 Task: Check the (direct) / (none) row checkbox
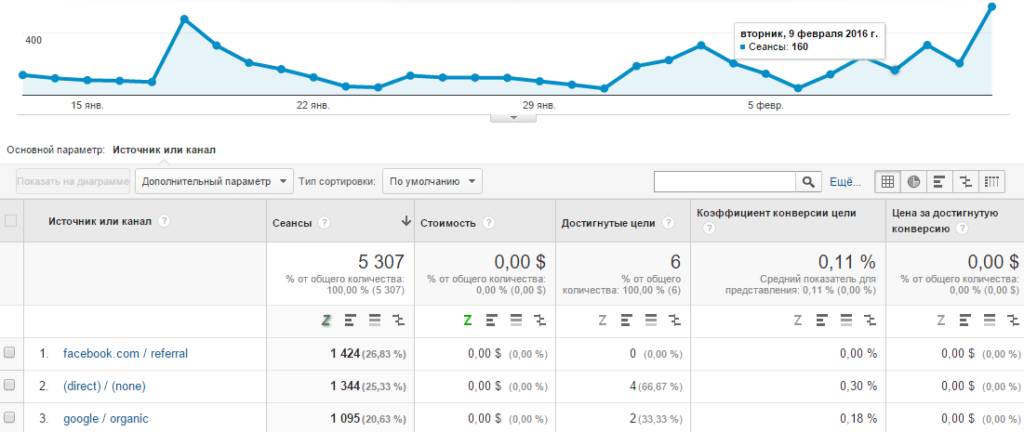tap(10, 385)
